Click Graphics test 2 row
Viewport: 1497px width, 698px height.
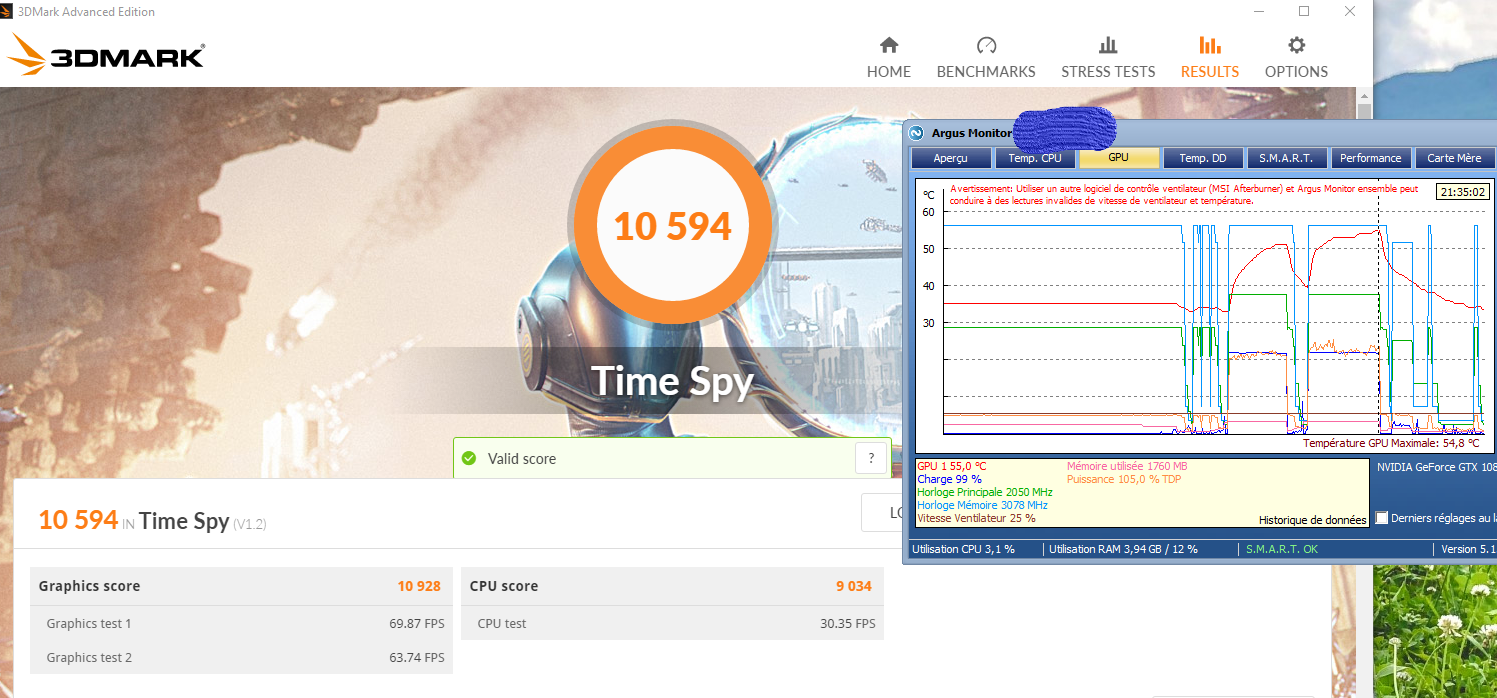coord(241,657)
